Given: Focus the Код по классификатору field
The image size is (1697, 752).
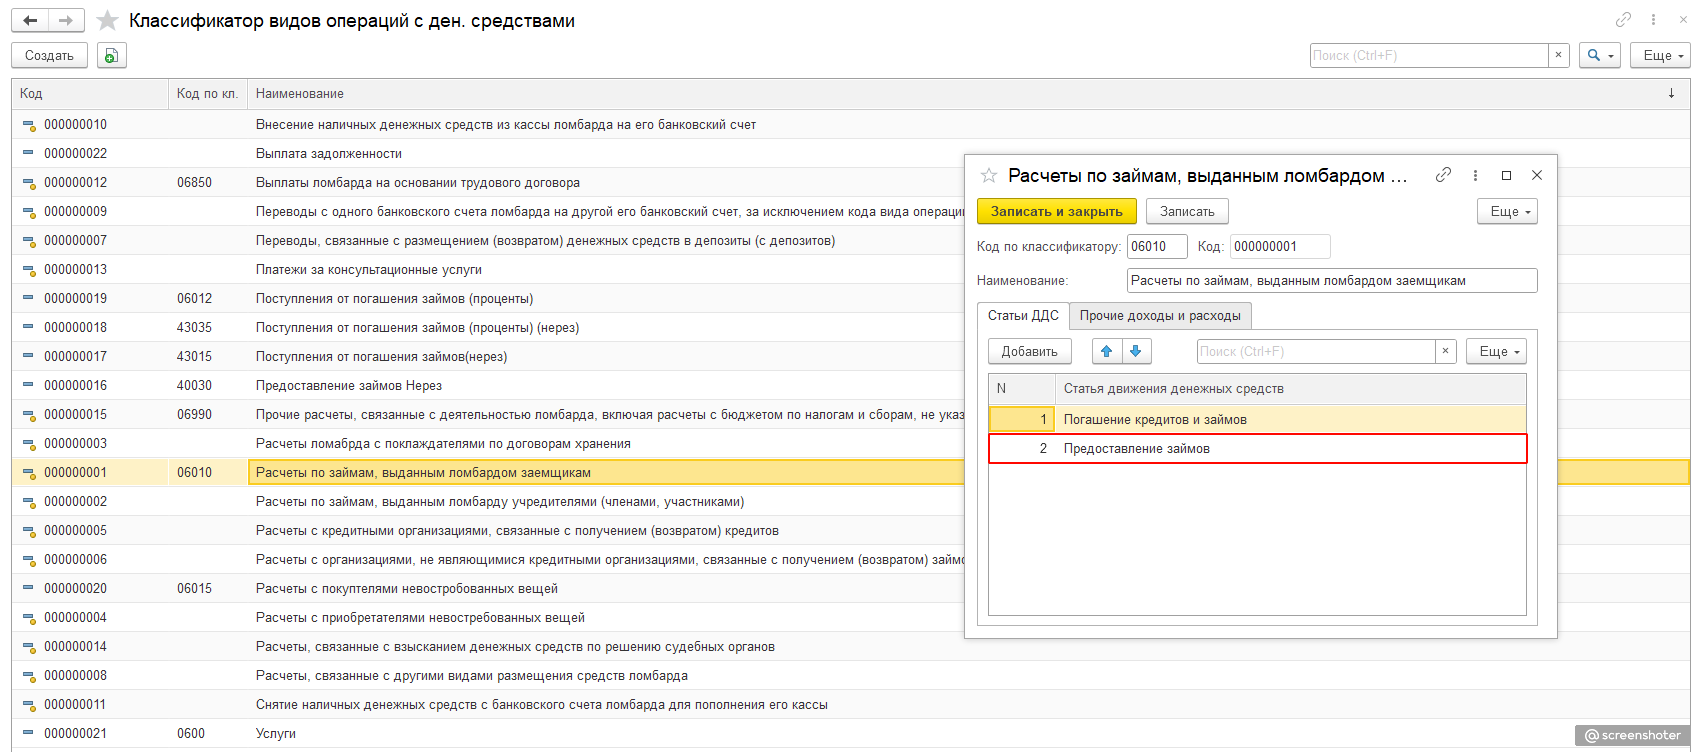Looking at the screenshot, I should click(1157, 247).
